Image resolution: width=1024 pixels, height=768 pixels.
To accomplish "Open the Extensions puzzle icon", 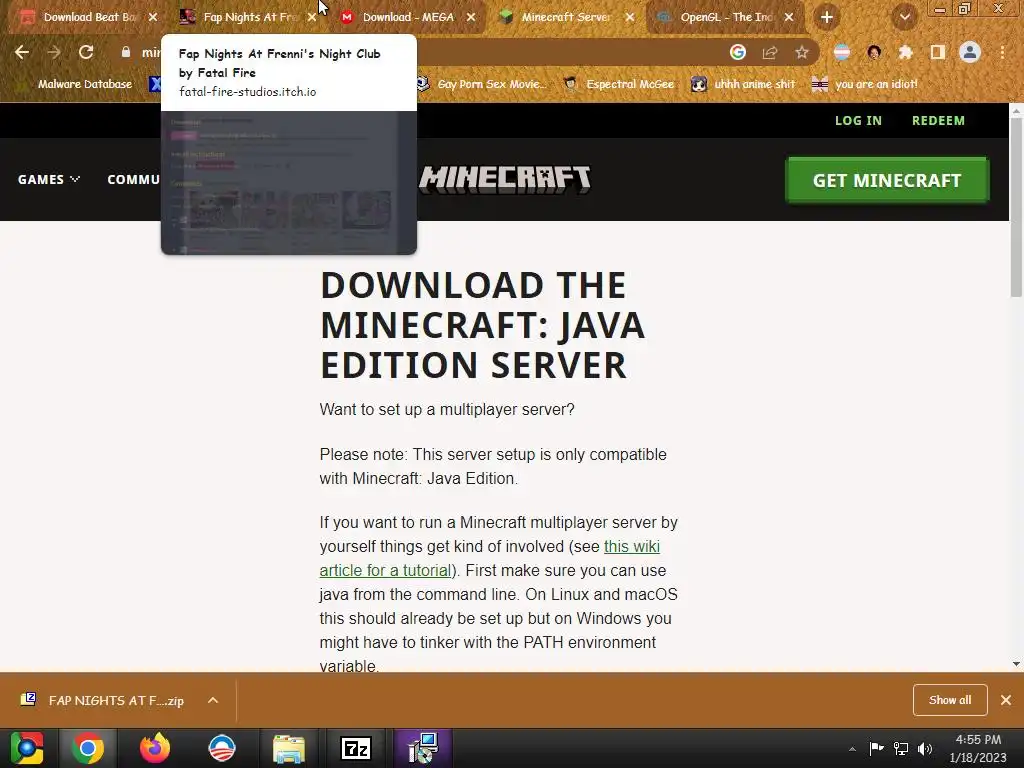I will [x=906, y=52].
